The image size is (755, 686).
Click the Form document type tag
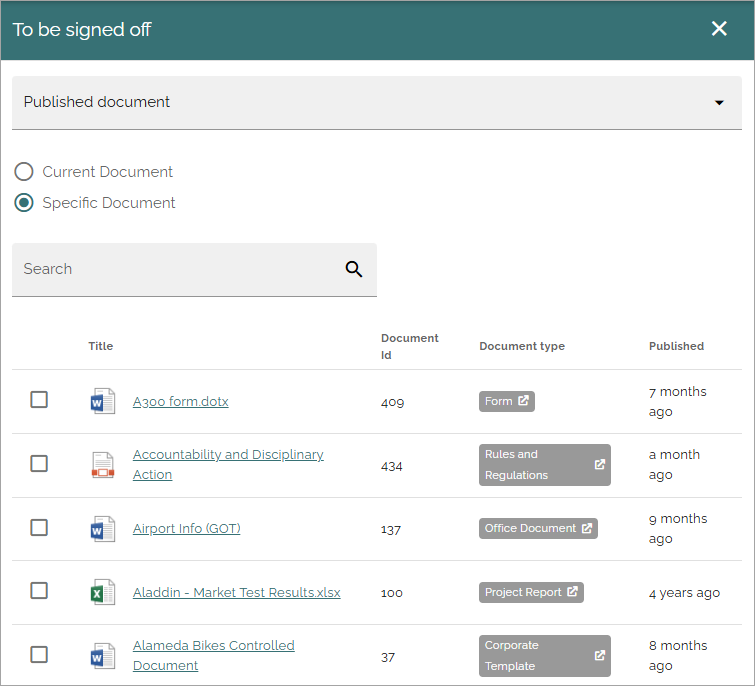pyautogui.click(x=507, y=401)
